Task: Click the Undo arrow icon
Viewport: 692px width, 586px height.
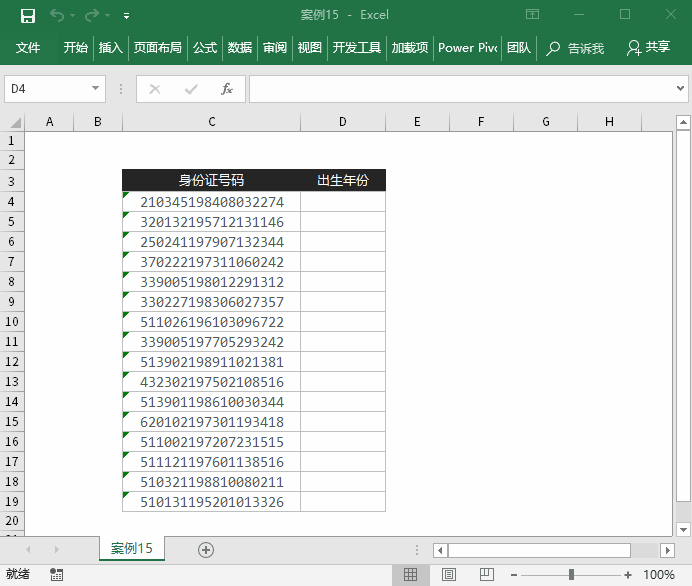Action: pyautogui.click(x=56, y=15)
